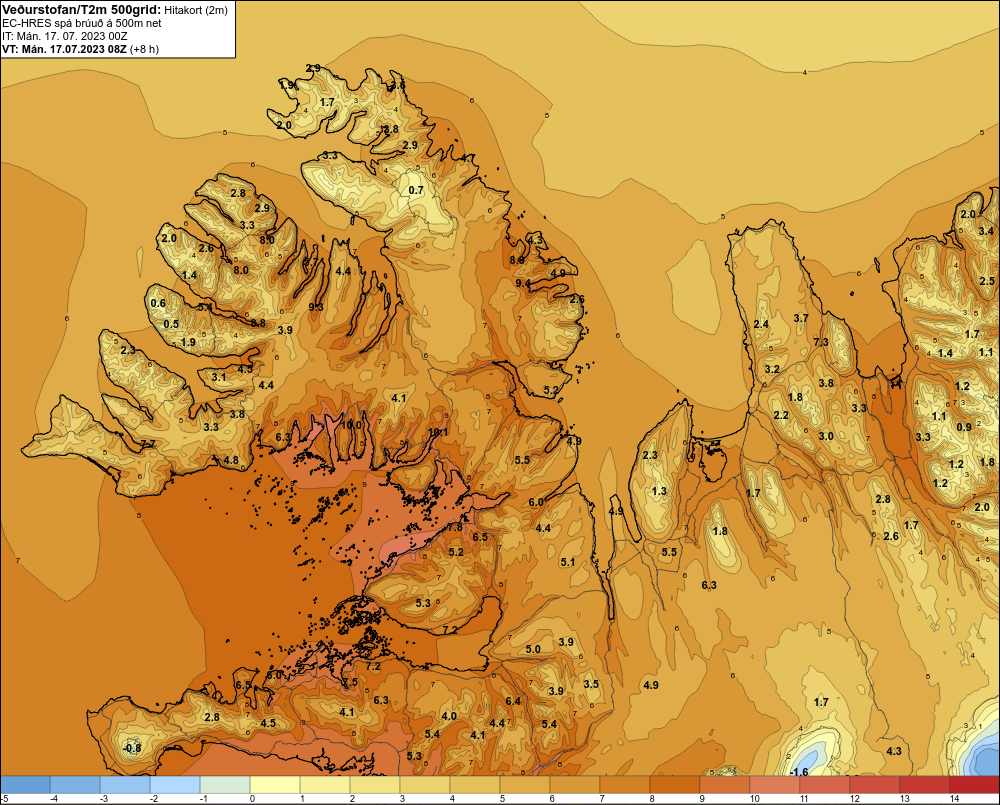Viewport: 1000px width, 805px height.
Task: Click the temperature value 9.4 on the map
Action: click(522, 283)
